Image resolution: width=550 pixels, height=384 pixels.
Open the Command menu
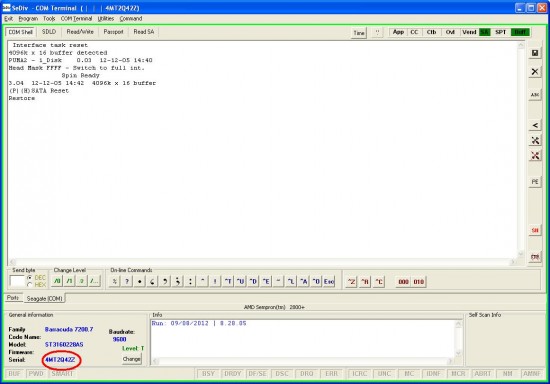tap(131, 19)
